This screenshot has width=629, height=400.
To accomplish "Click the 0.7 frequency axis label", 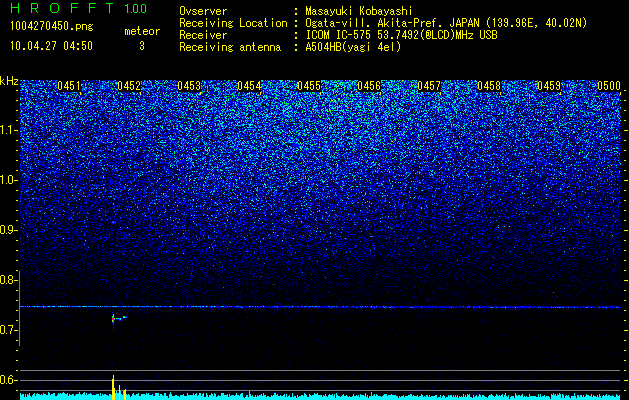I will click(8, 330).
